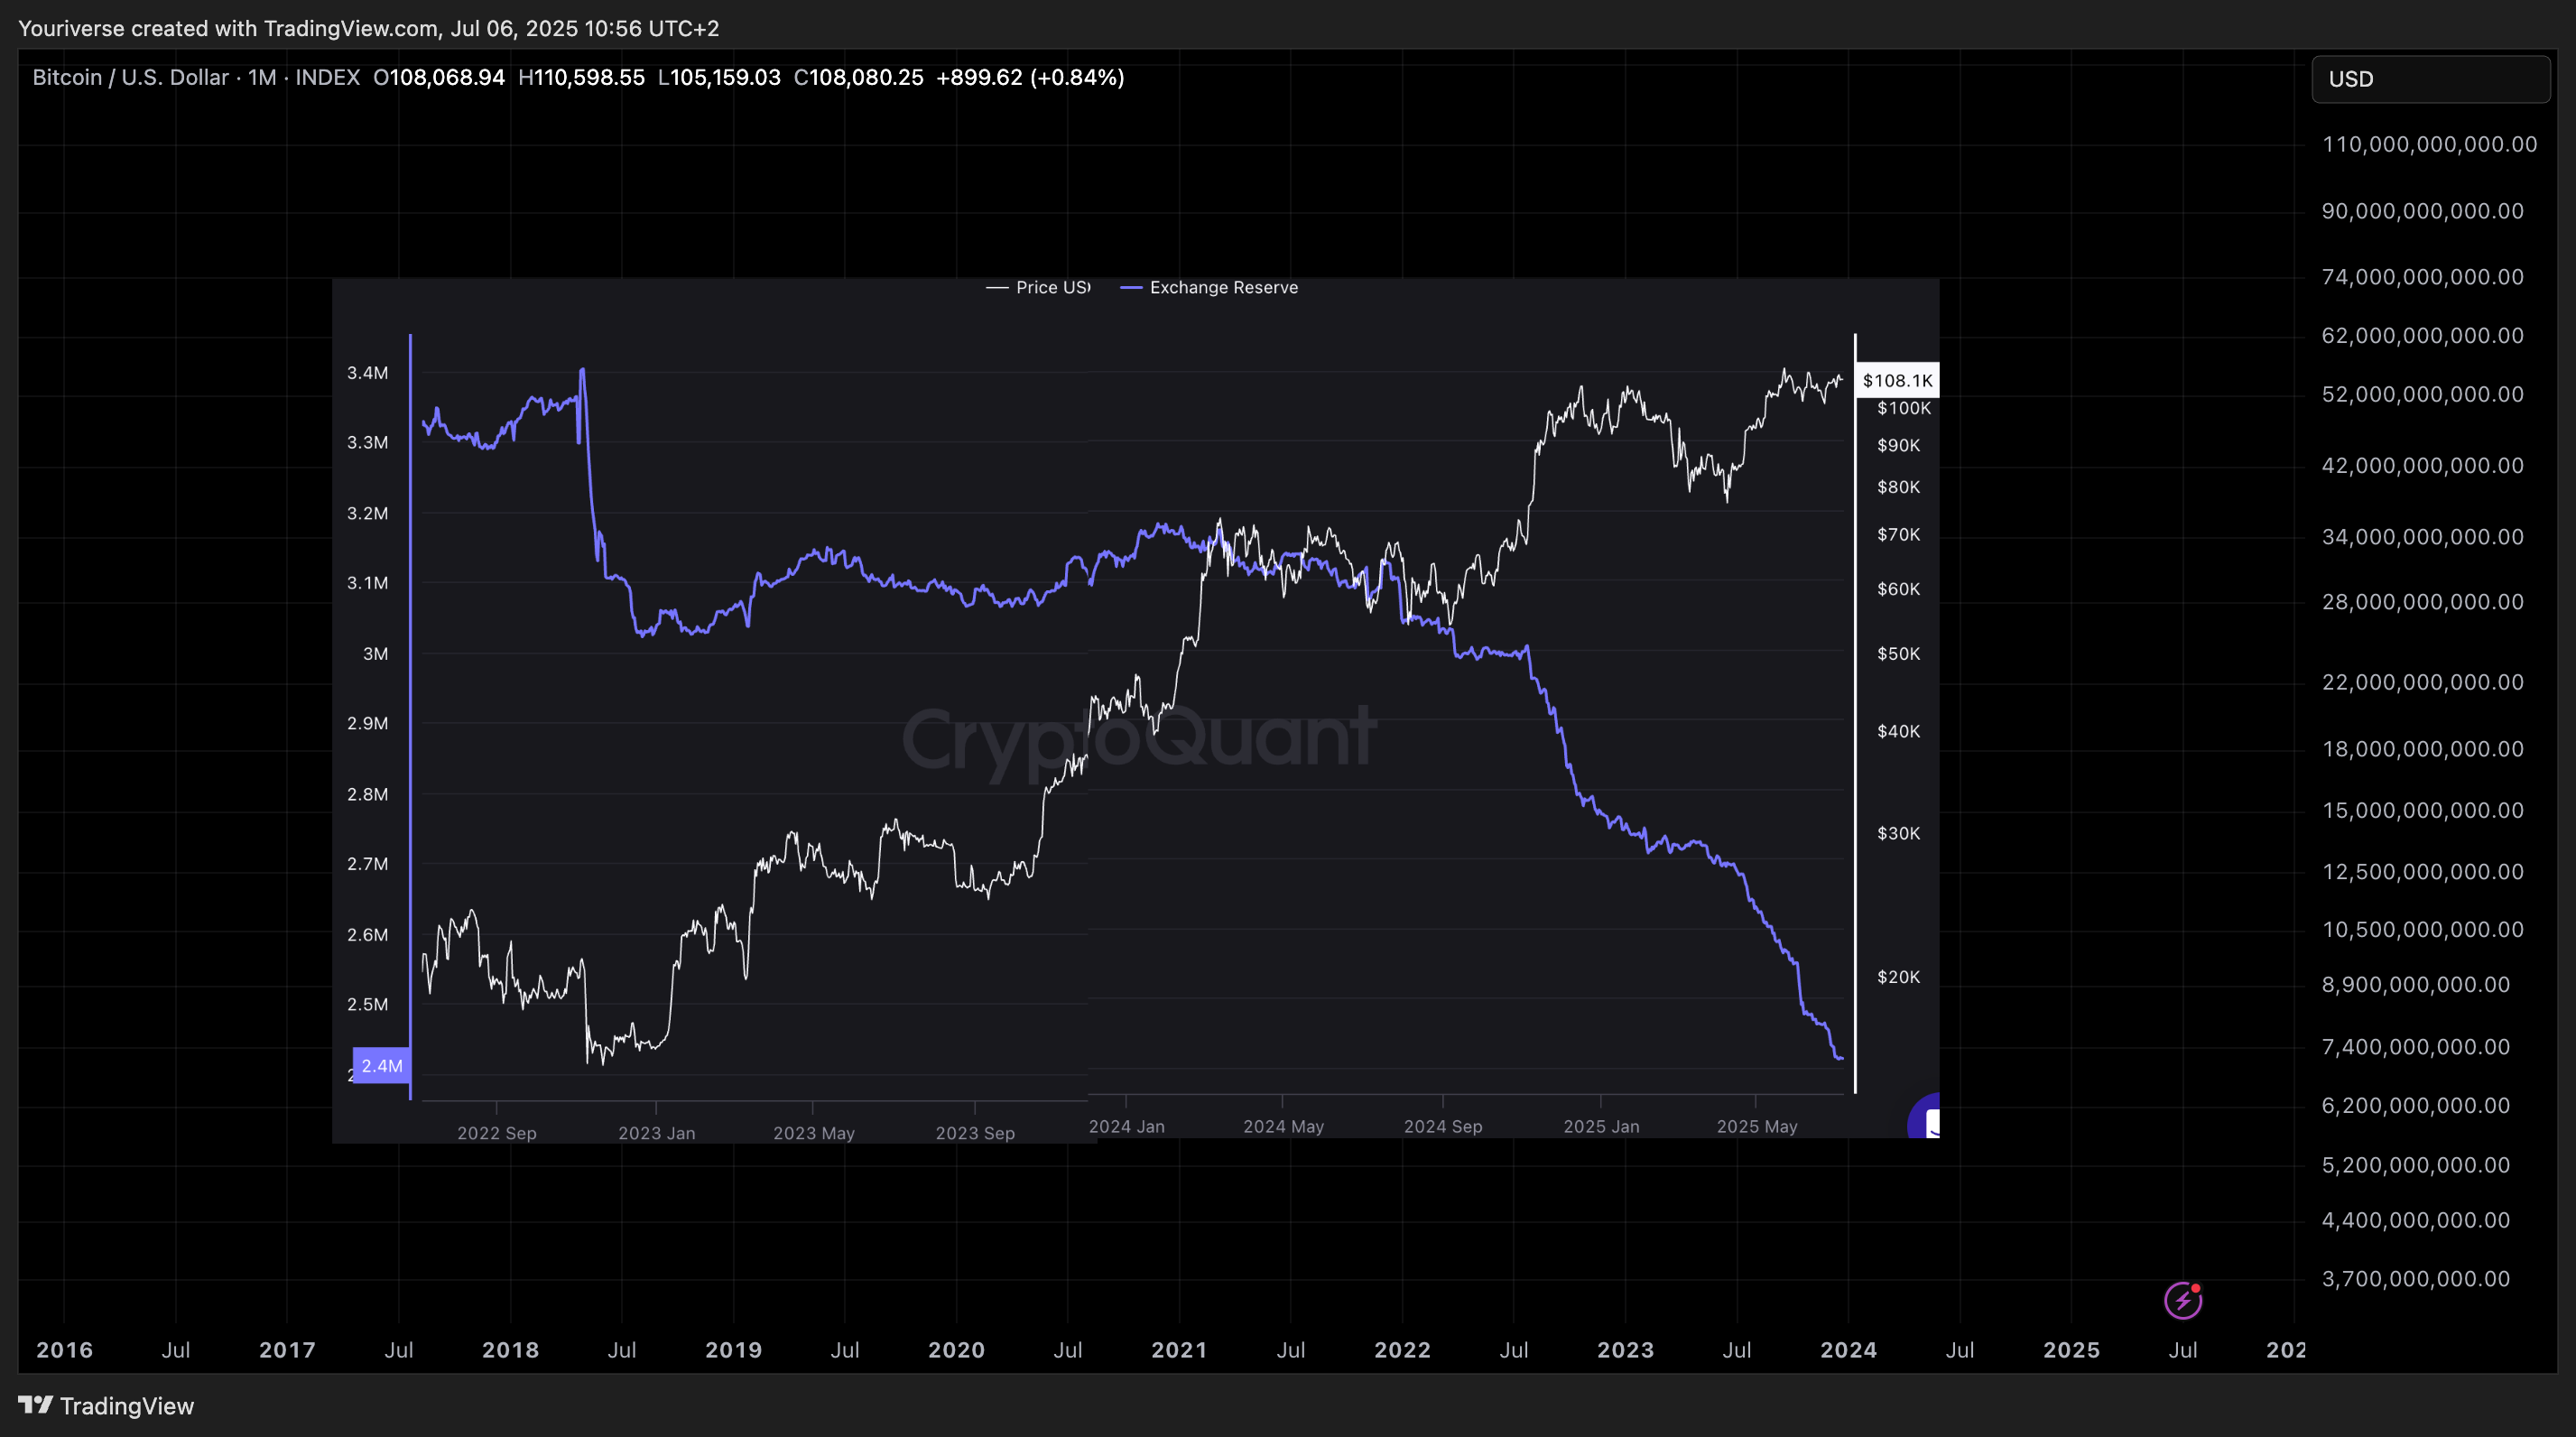Viewport: 2576px width, 1437px height.
Task: Select the close value C108,080.25
Action: pyautogui.click(x=858, y=77)
